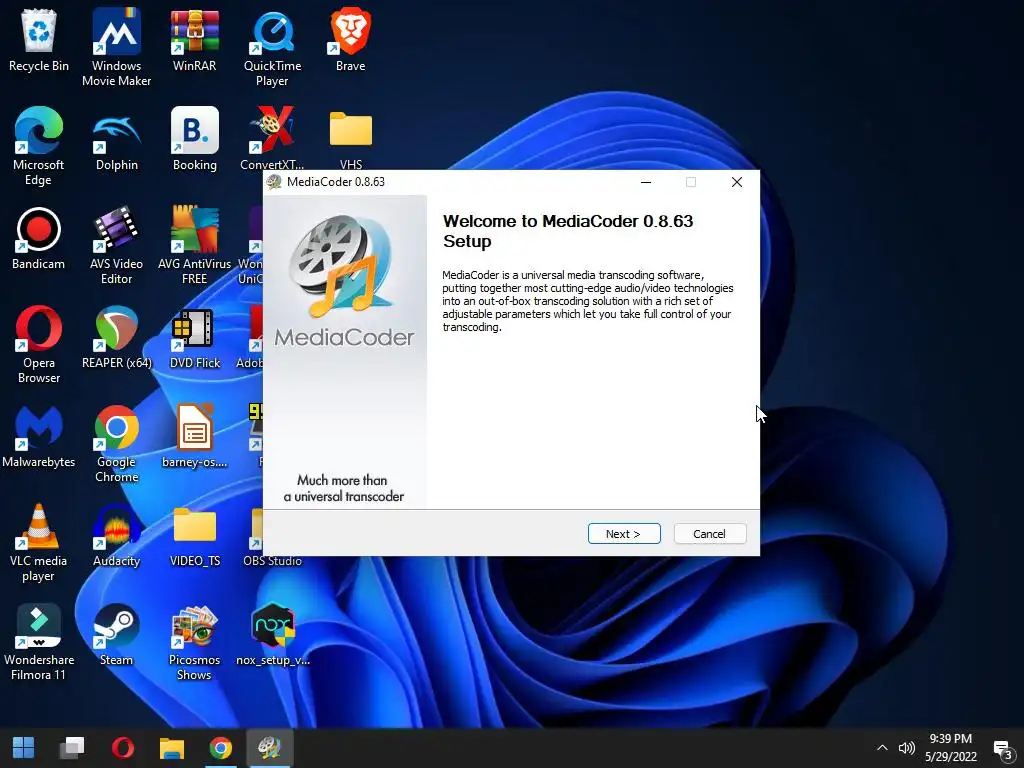1024x768 pixels.
Task: Open the notification center with 3 alerts
Action: (x=1002, y=750)
